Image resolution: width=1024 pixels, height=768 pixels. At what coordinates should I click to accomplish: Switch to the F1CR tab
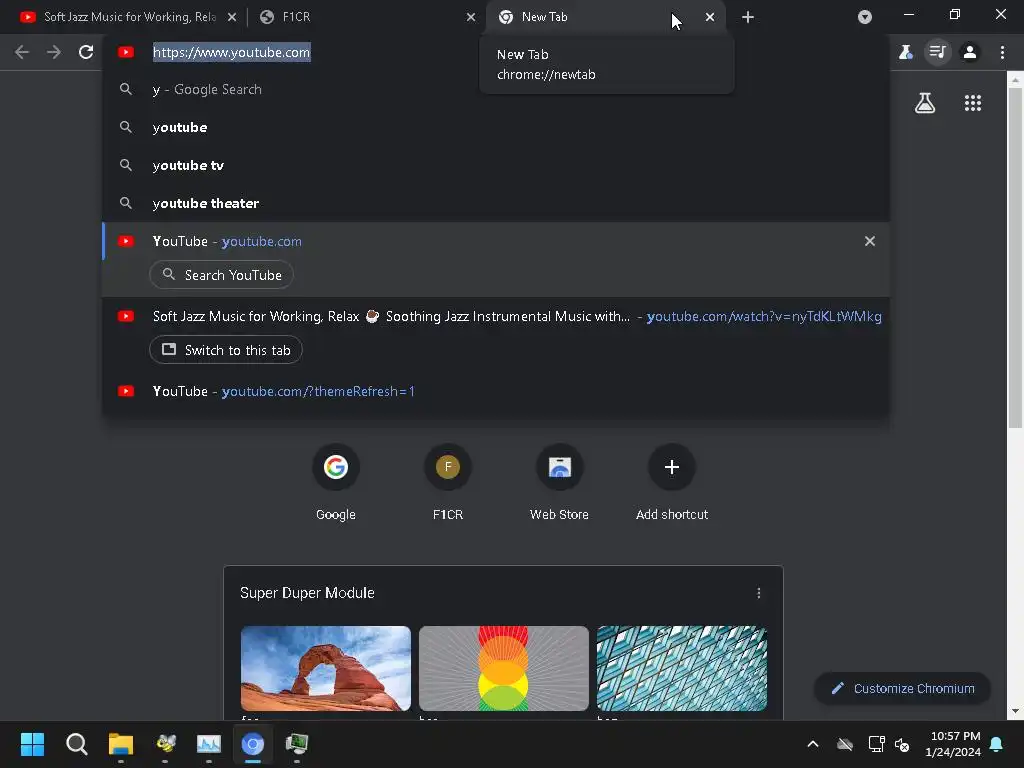pyautogui.click(x=366, y=17)
